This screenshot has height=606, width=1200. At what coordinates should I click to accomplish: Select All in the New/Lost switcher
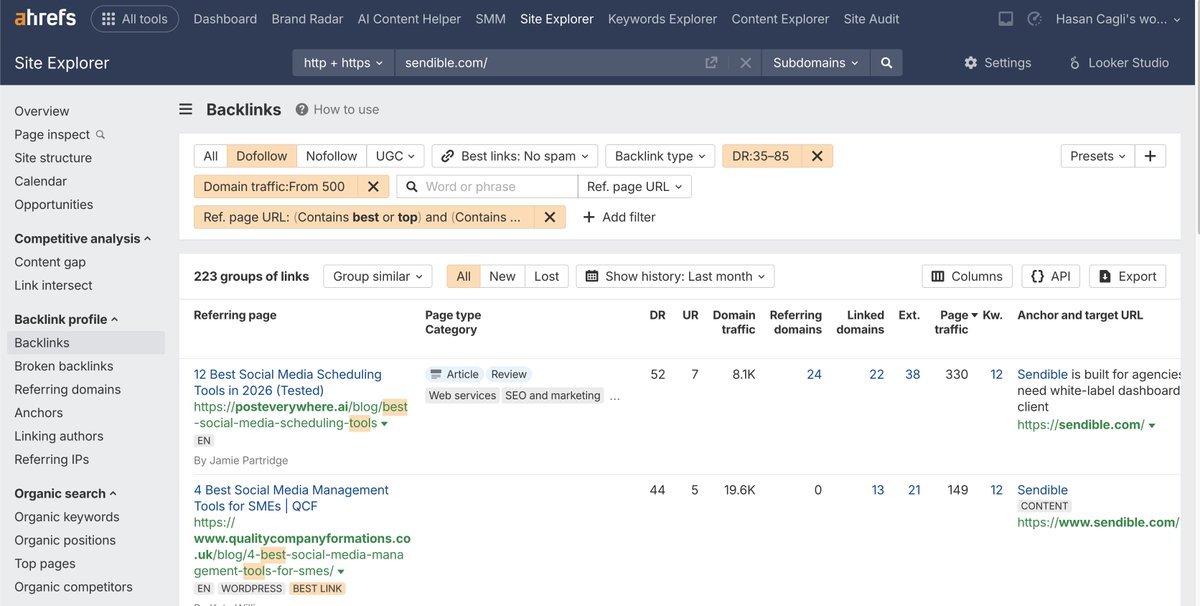click(x=464, y=277)
